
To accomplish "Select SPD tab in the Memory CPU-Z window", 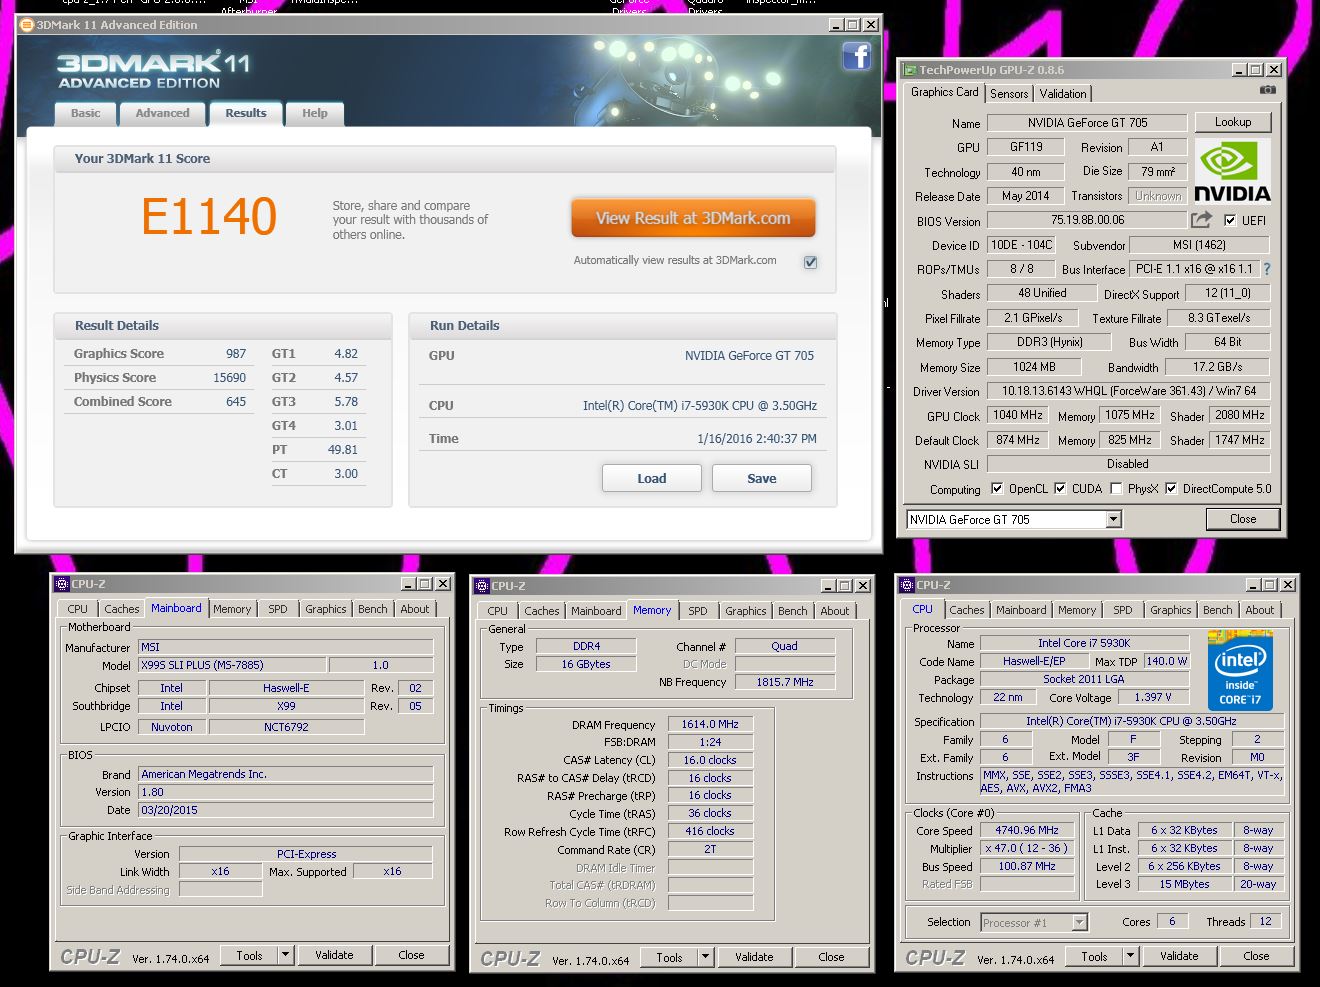I will pos(698,610).
